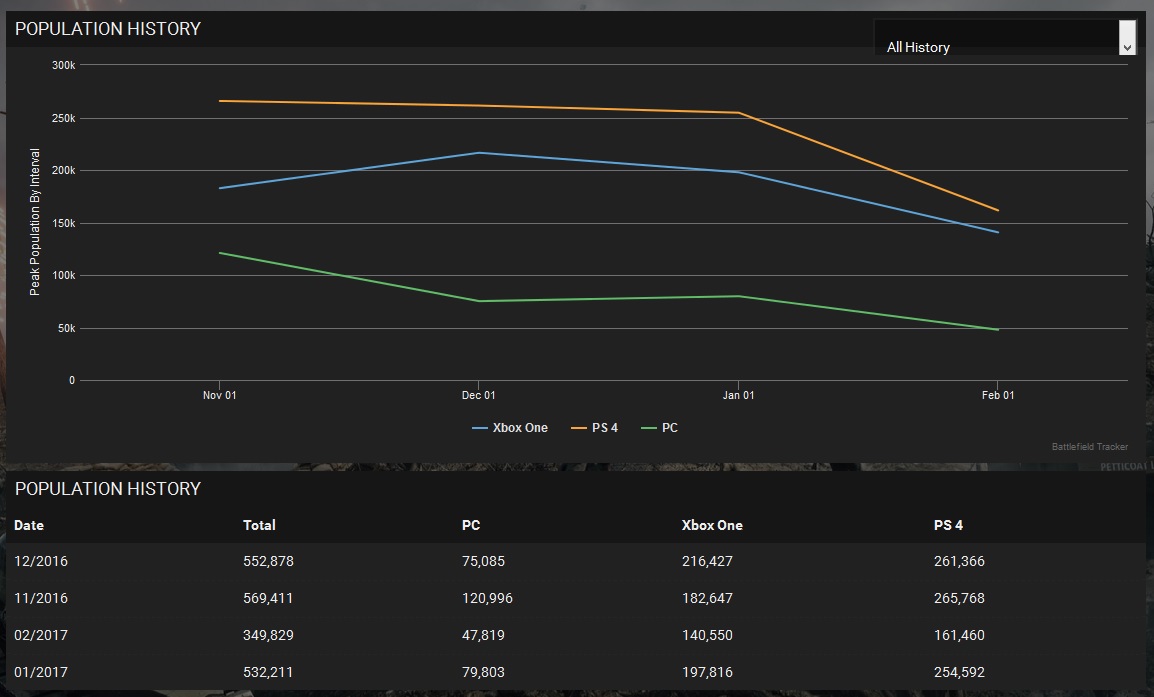Click the PC green legend line
This screenshot has width=1154, height=697.
[649, 428]
